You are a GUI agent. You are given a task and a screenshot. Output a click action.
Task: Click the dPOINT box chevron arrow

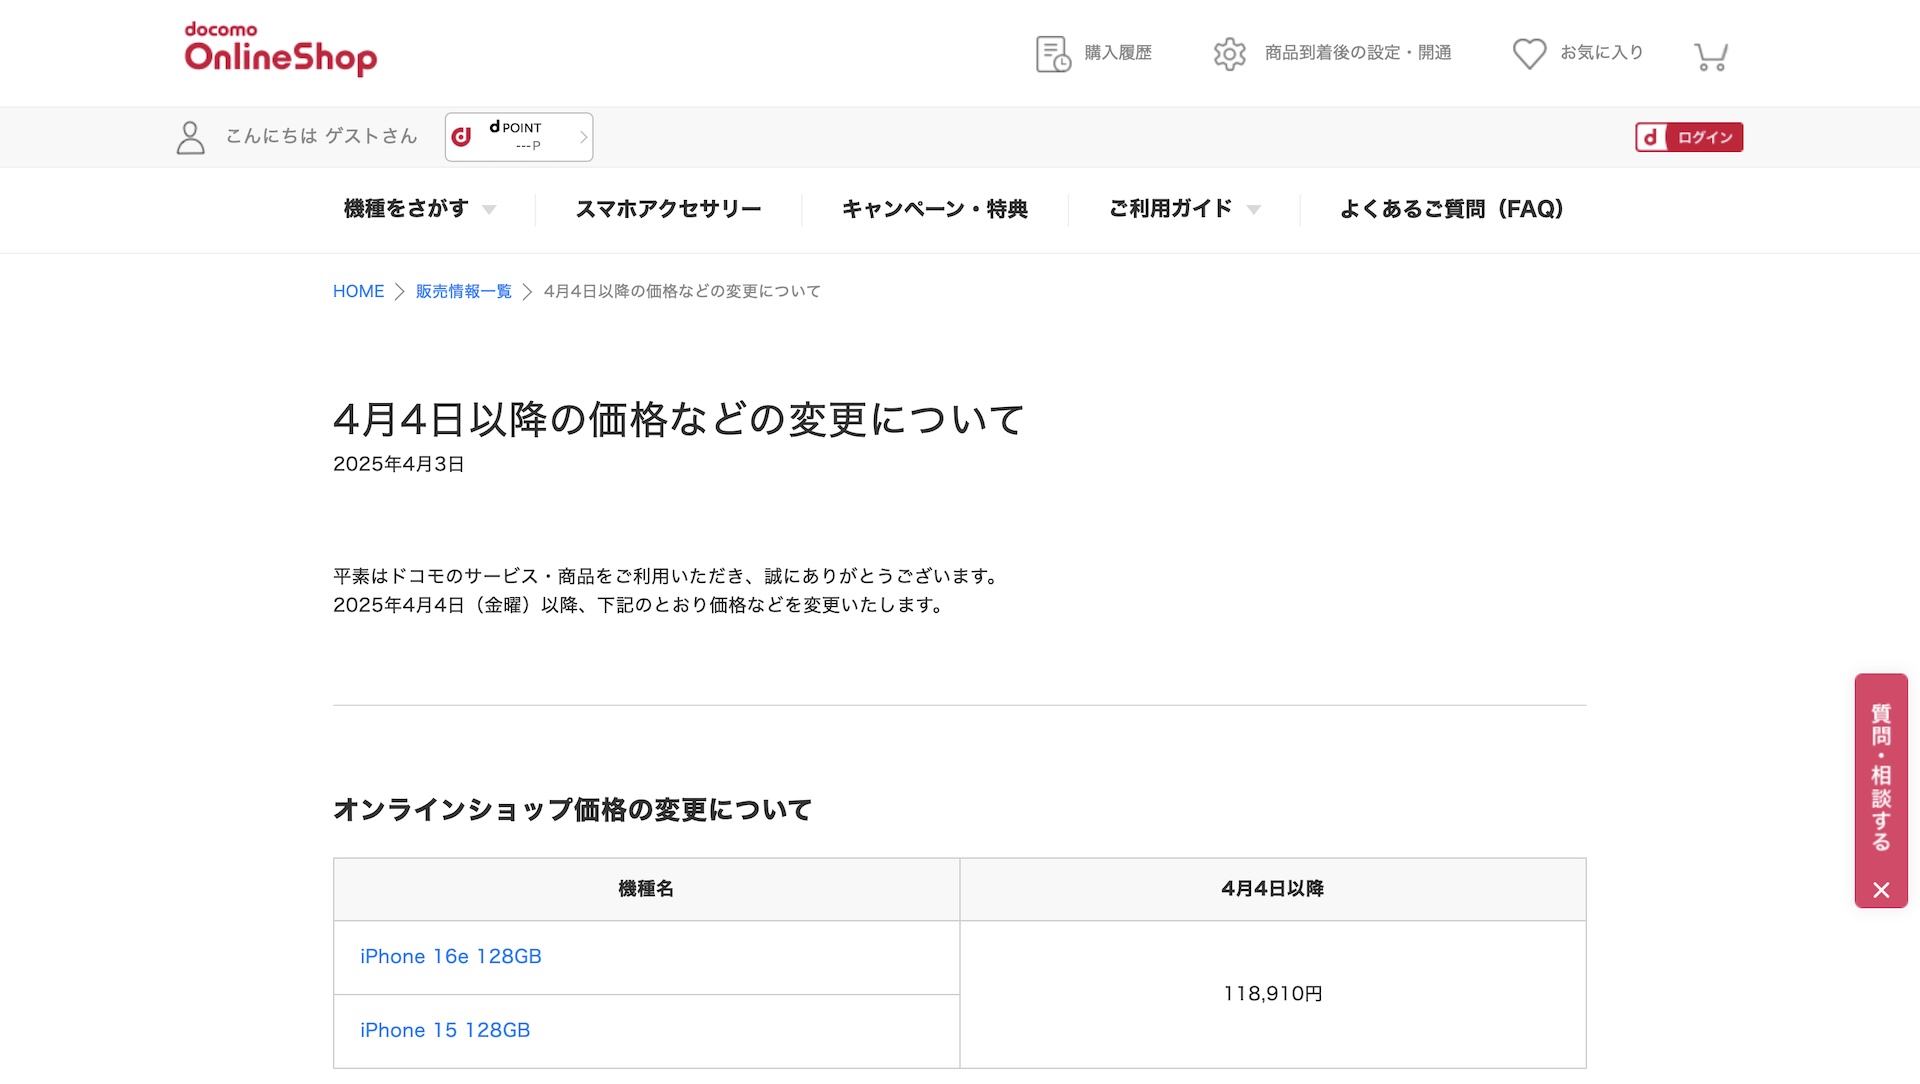click(x=583, y=137)
